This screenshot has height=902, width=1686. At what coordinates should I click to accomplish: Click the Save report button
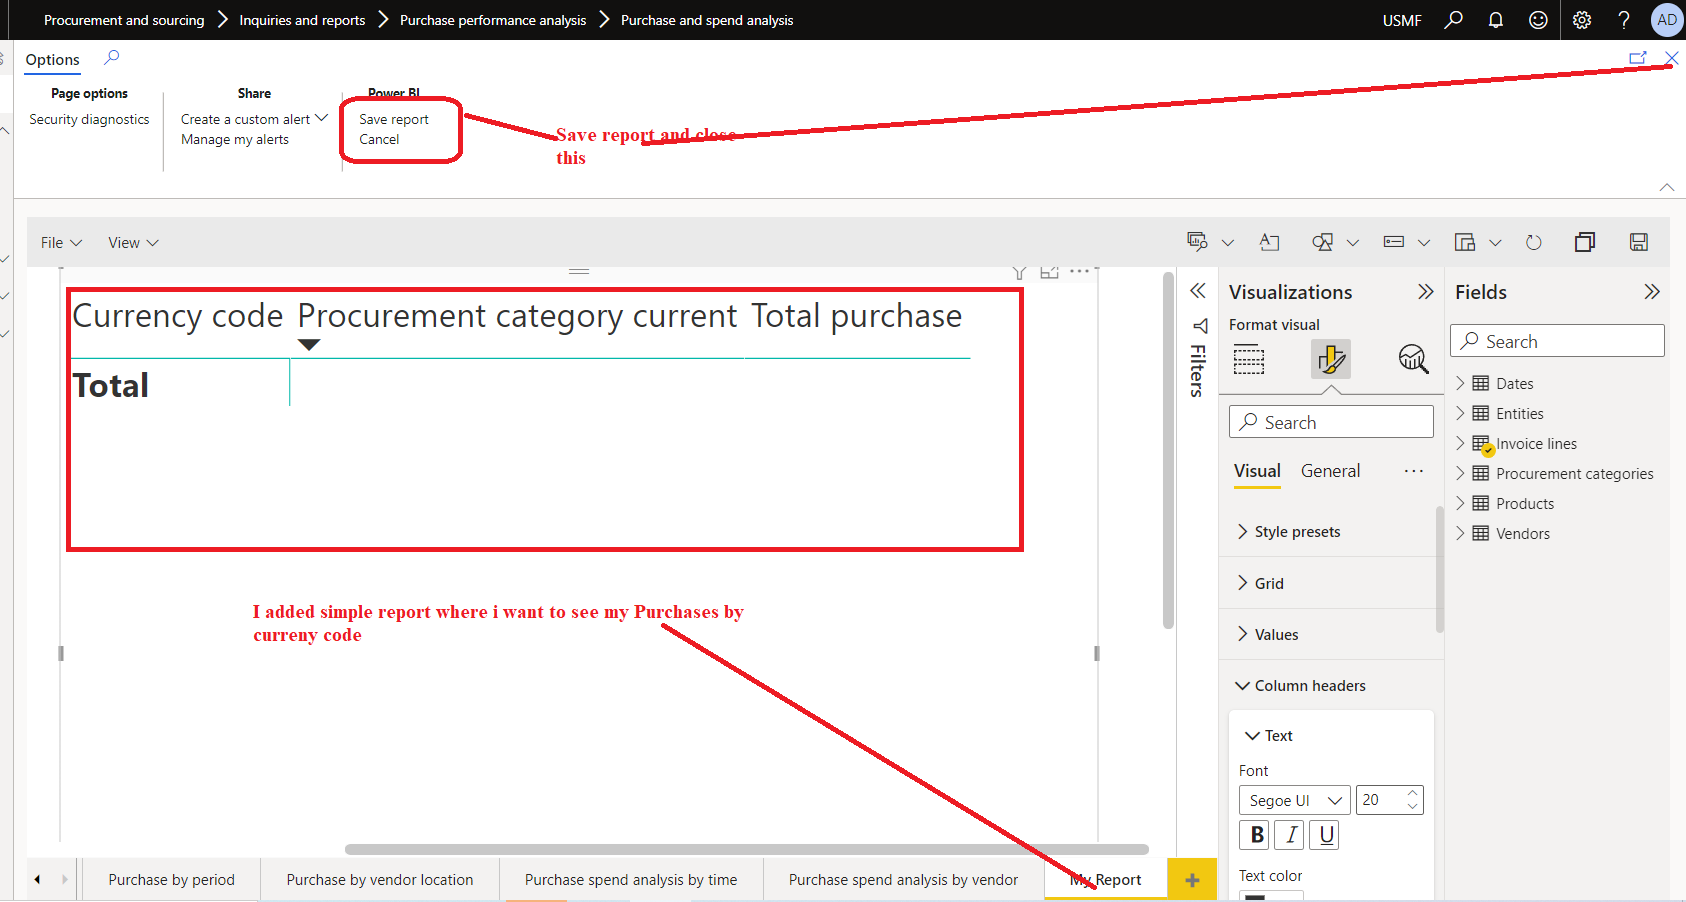(x=394, y=118)
